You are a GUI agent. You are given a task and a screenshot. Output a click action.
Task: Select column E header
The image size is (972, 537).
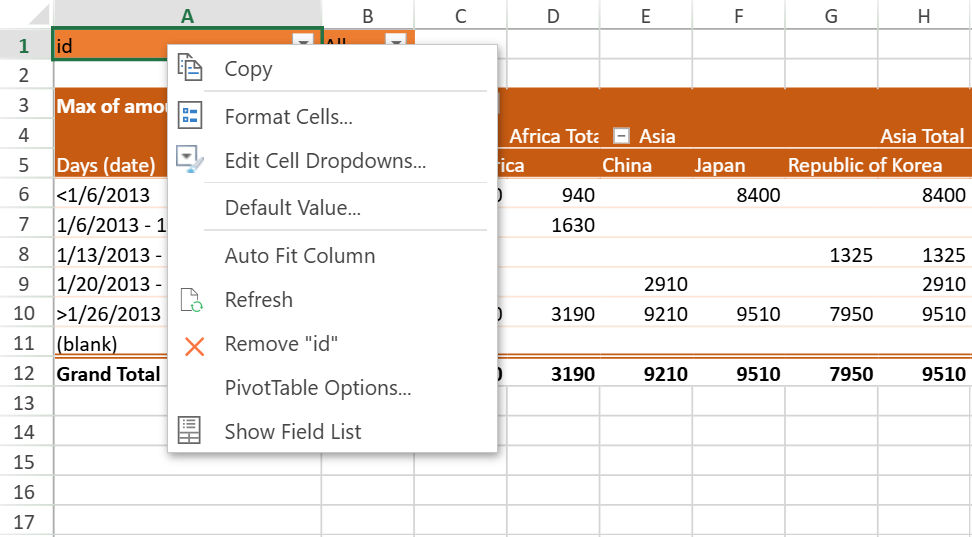645,15
